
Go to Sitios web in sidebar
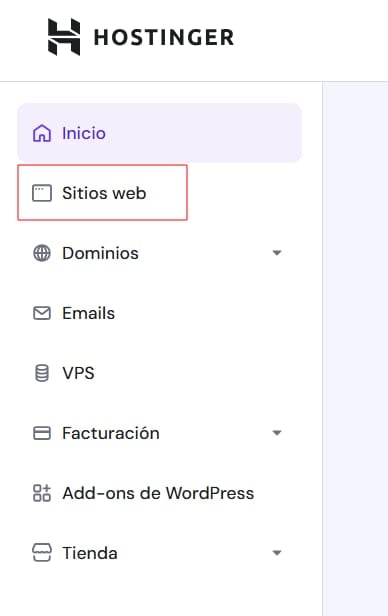102,193
